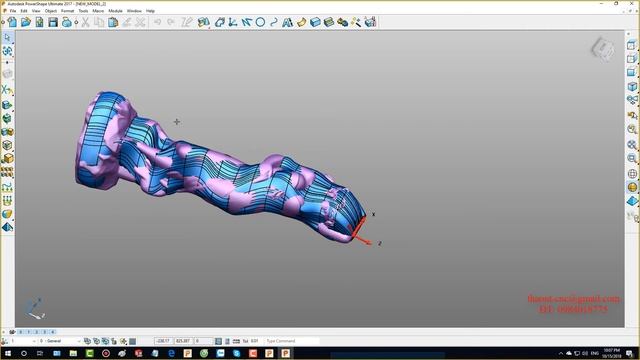Open the Mesh tools icon

coord(342,22)
